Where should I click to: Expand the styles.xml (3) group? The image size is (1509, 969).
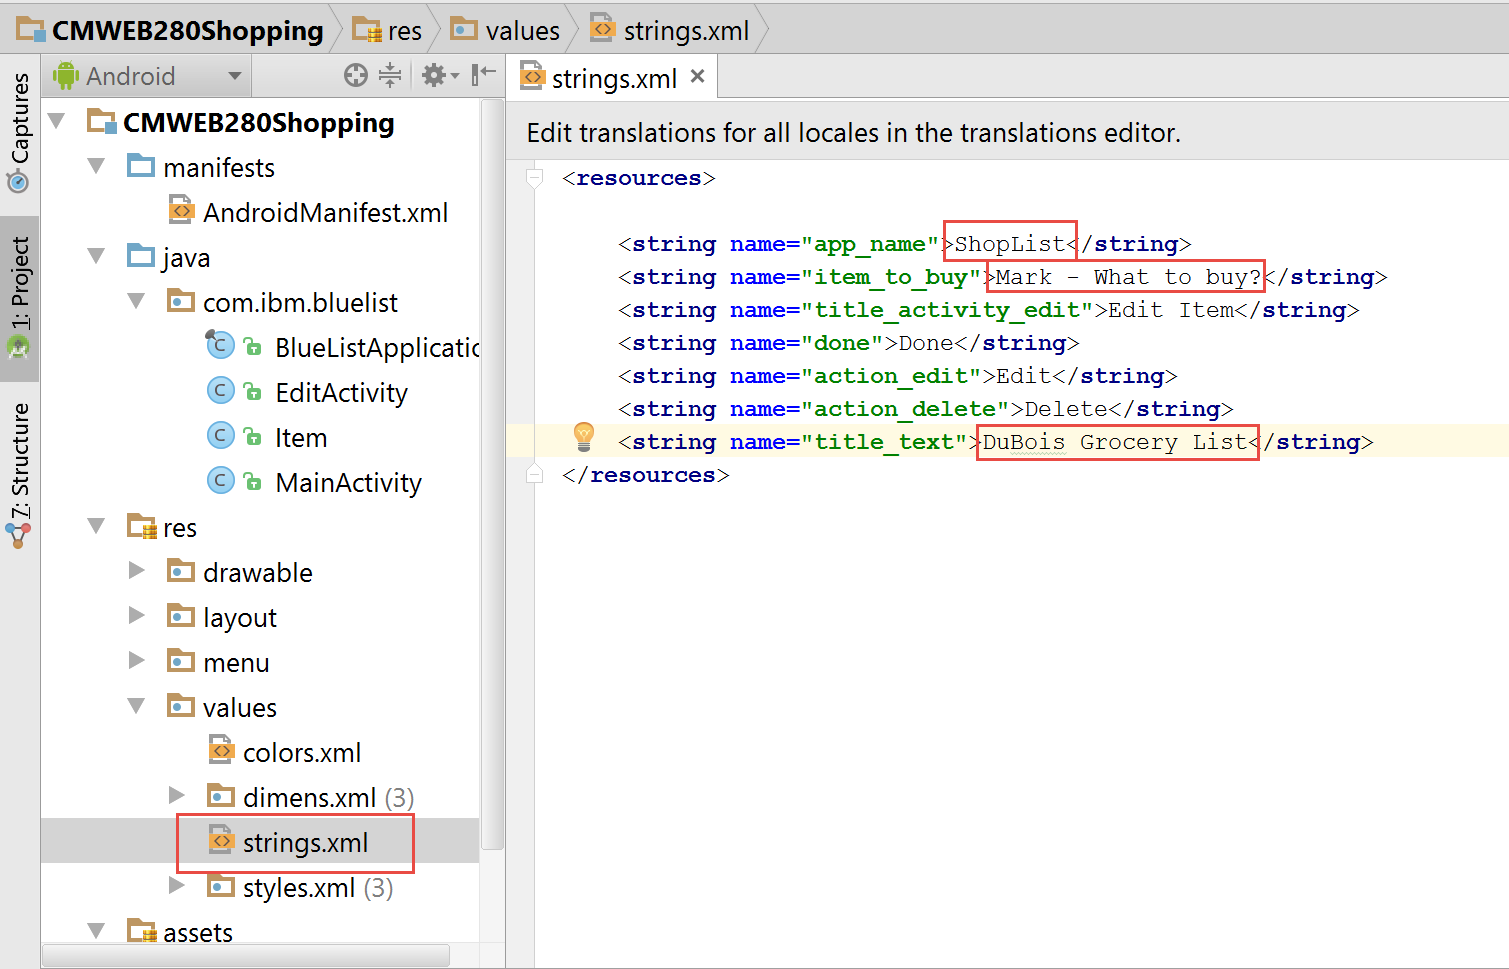tap(177, 886)
